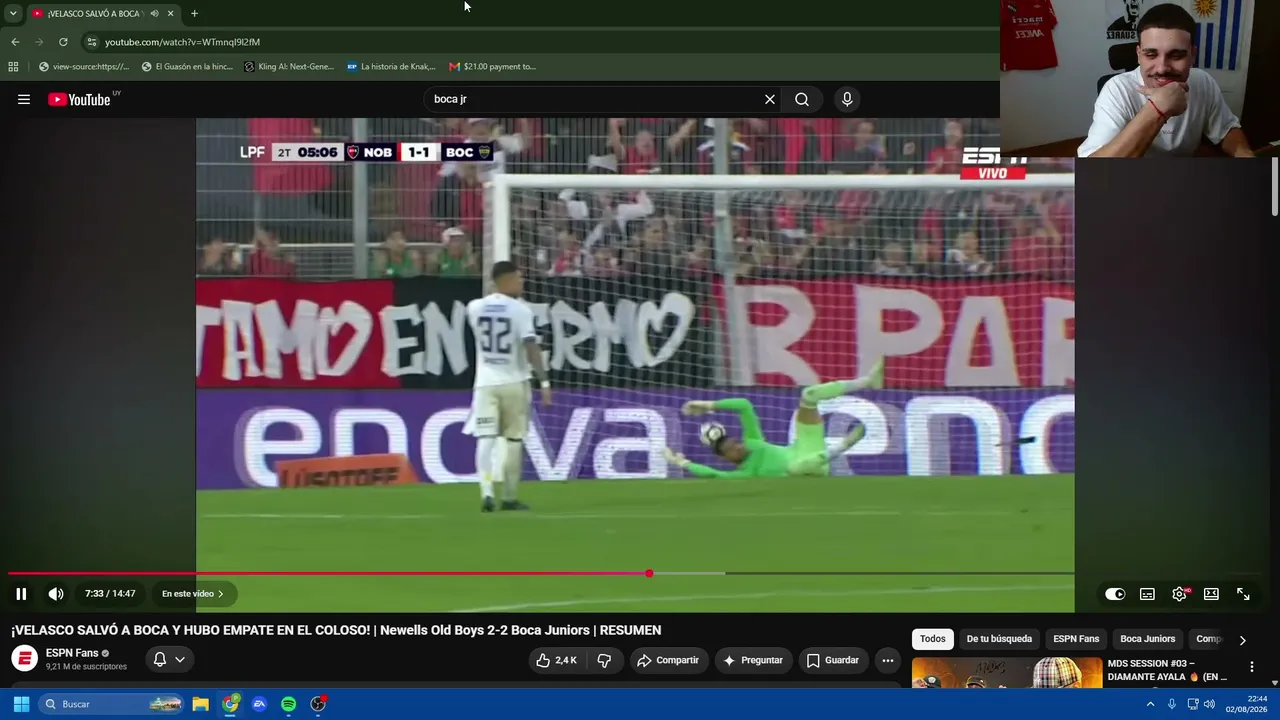Open the 'La historia de Knak,...' bookmark
Image resolution: width=1280 pixels, height=720 pixels.
[391, 67]
